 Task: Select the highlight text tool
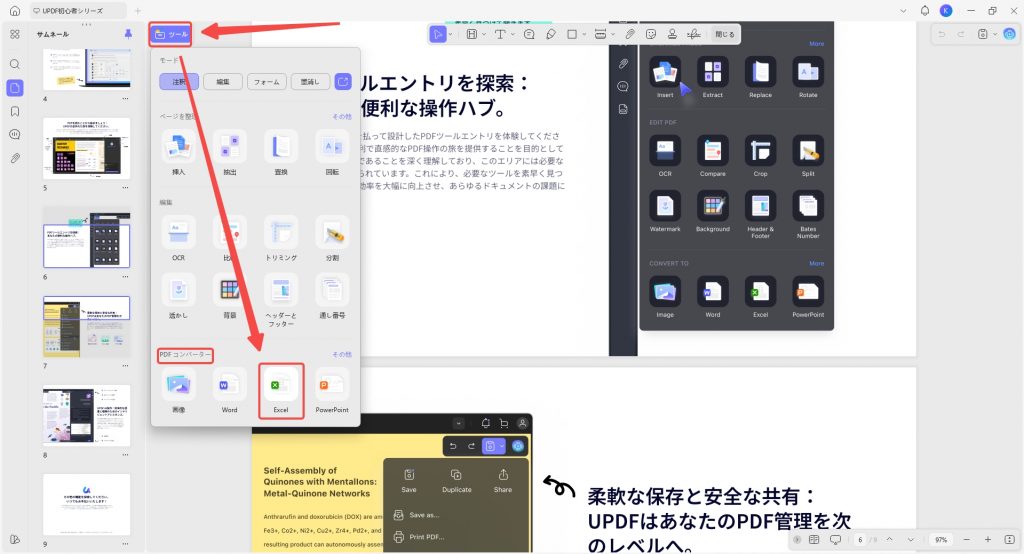(472, 34)
